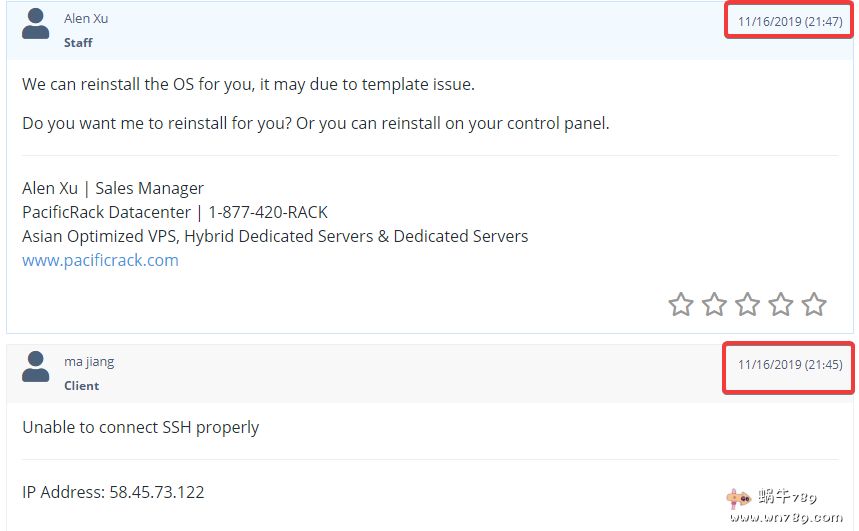Click the Staff role label
Viewport: 859px width, 531px height.
[x=78, y=43]
